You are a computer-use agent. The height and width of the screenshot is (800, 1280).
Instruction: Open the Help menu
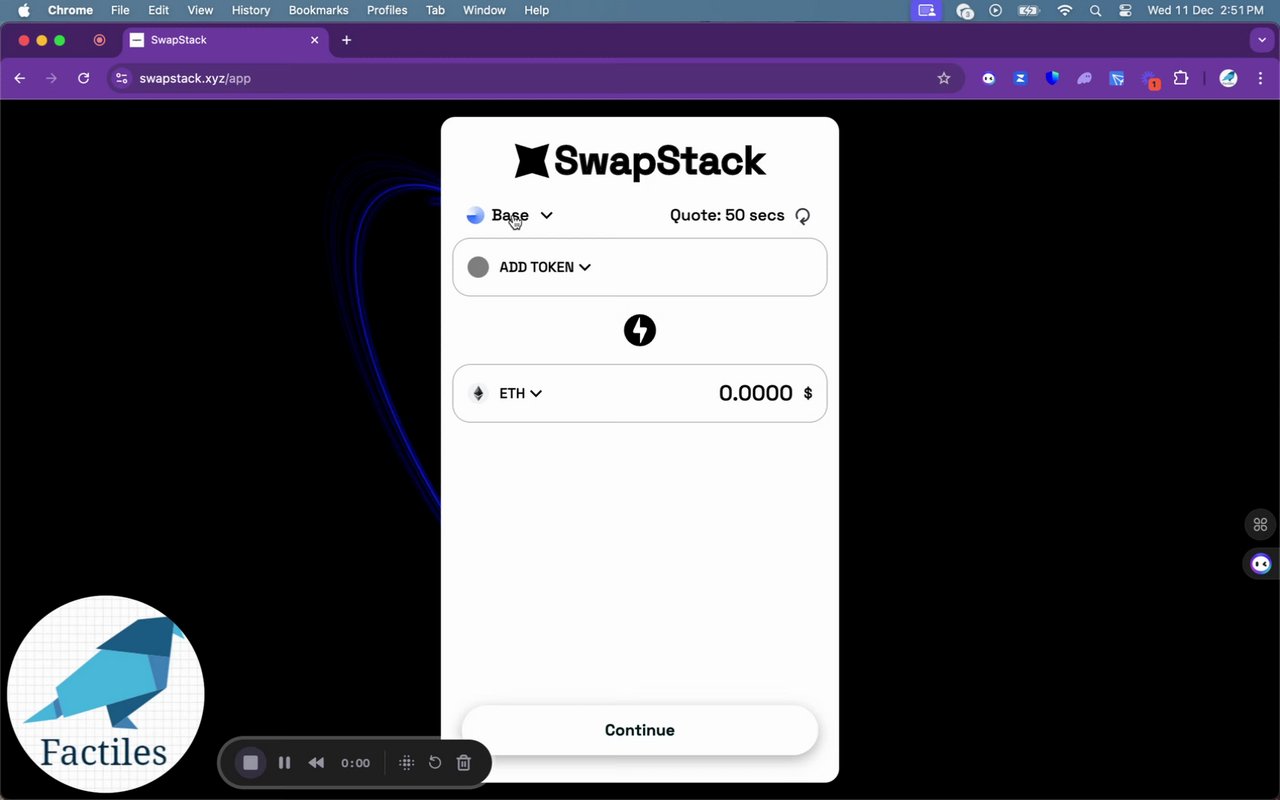click(537, 10)
